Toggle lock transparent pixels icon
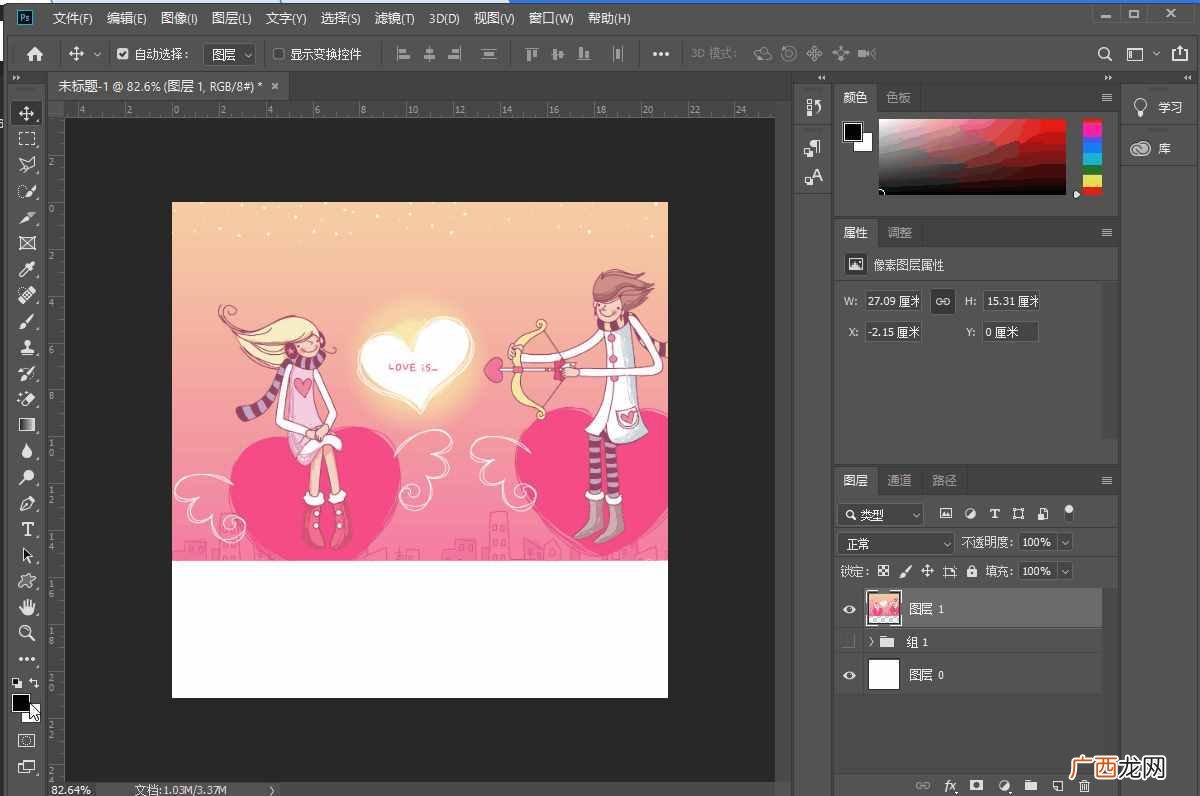The width and height of the screenshot is (1200, 796). (883, 571)
